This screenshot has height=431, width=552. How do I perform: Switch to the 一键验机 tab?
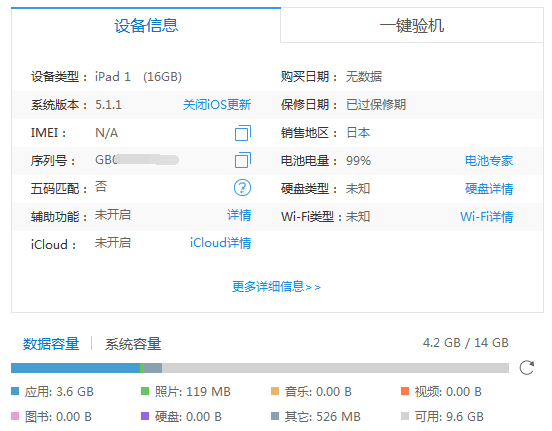click(x=412, y=25)
